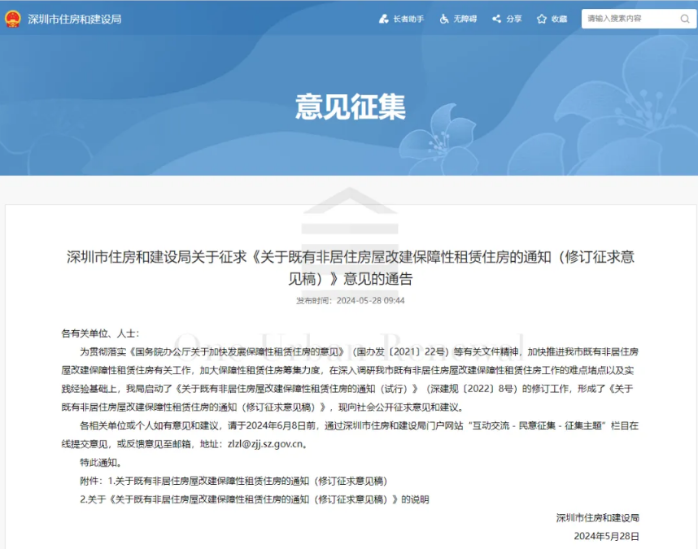Click the 发布时间 2024-05-28 timestamp

tap(349, 300)
